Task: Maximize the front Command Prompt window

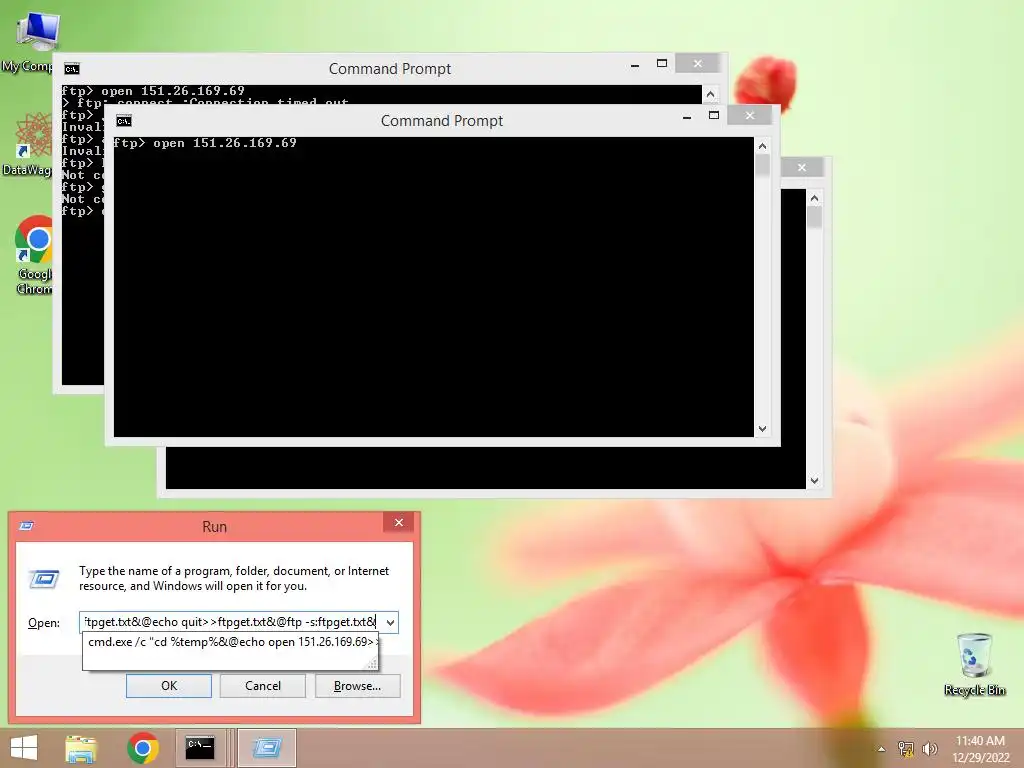Action: coord(714,116)
